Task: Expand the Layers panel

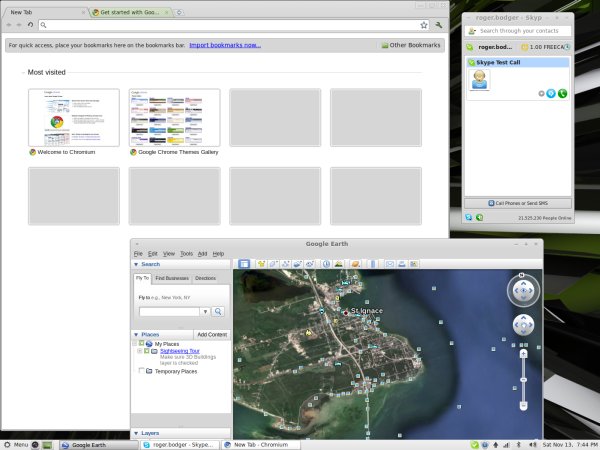Action: 136,433
